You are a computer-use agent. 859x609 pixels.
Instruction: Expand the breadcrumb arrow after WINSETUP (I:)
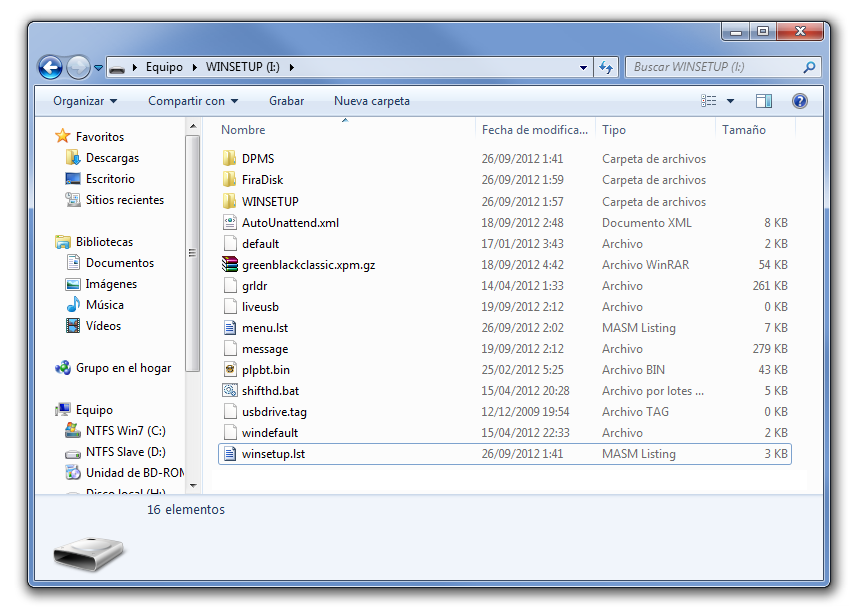[291, 67]
